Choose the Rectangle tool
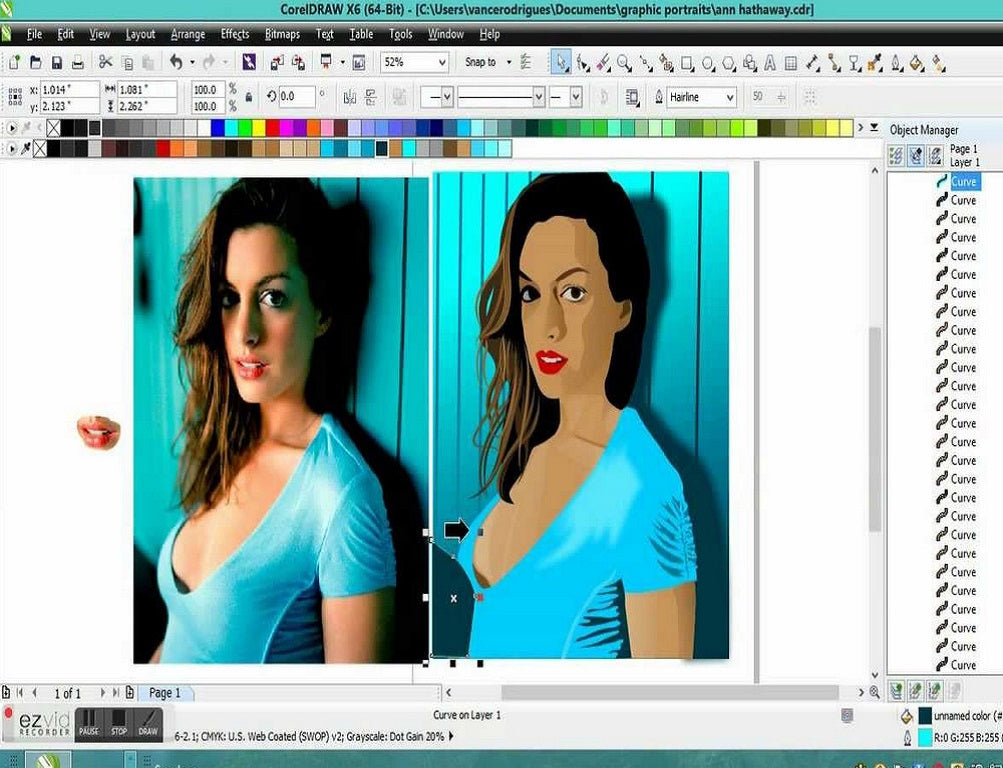 coord(687,62)
